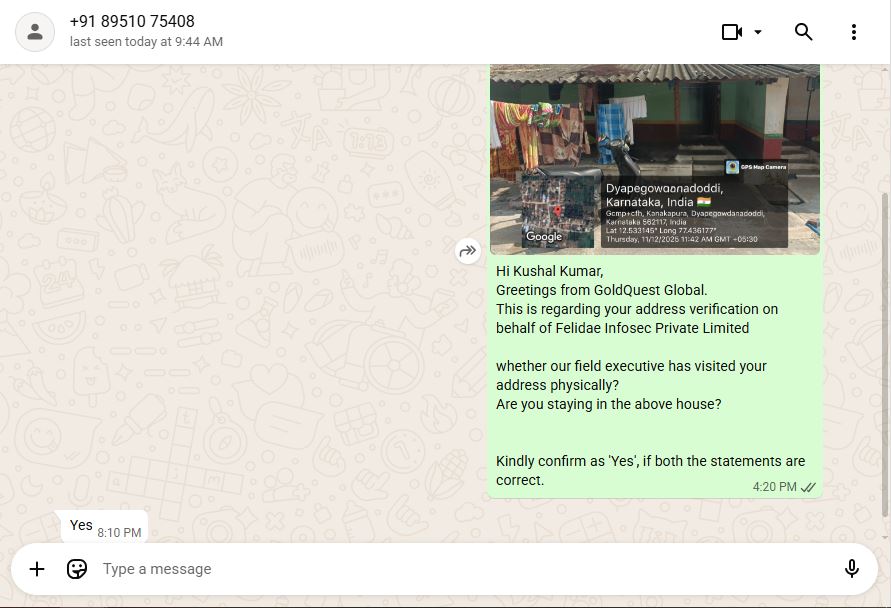
Task: Select the received 'Yes' message bubble
Action: click(104, 527)
